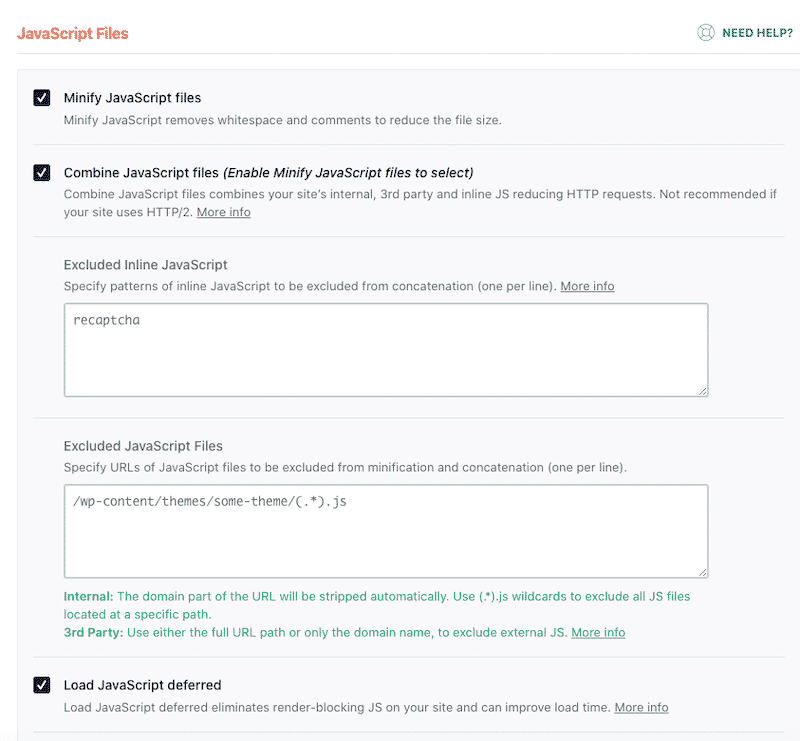Toggle the Combine JavaScript files checkbox
The width and height of the screenshot is (800, 741).
click(x=42, y=172)
